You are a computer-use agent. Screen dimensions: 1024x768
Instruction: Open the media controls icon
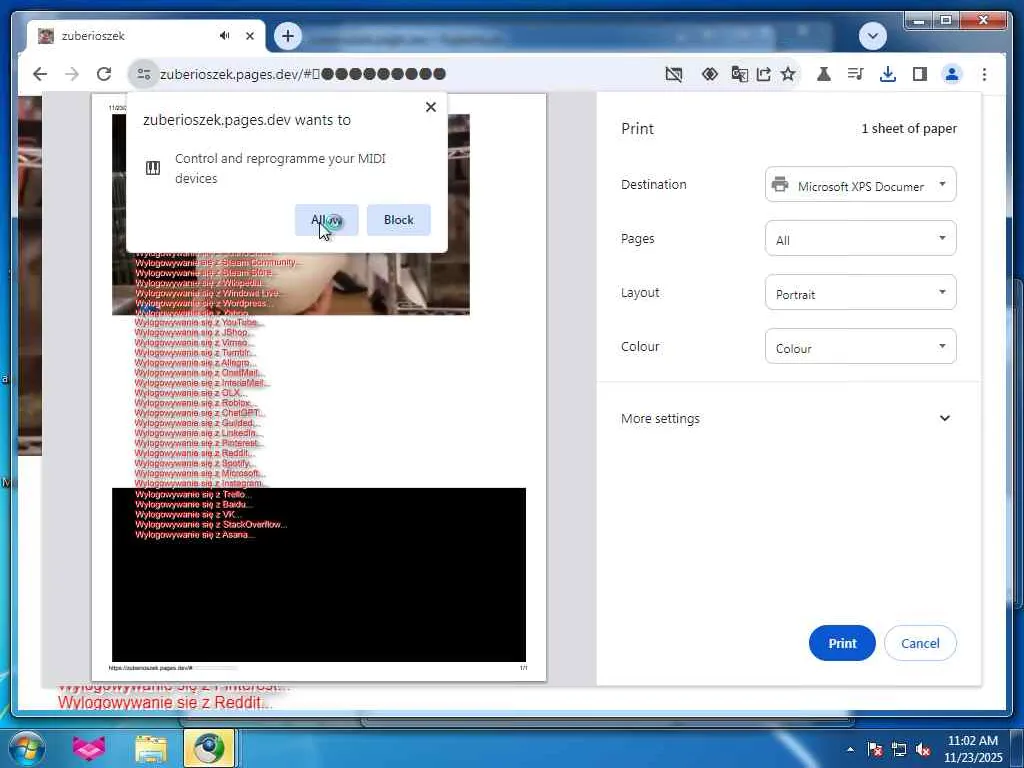click(x=856, y=74)
